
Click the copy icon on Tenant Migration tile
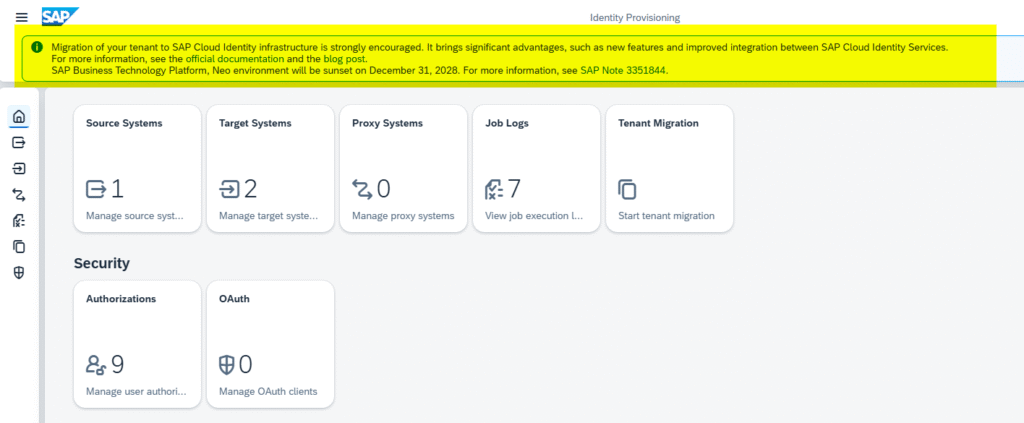point(627,189)
